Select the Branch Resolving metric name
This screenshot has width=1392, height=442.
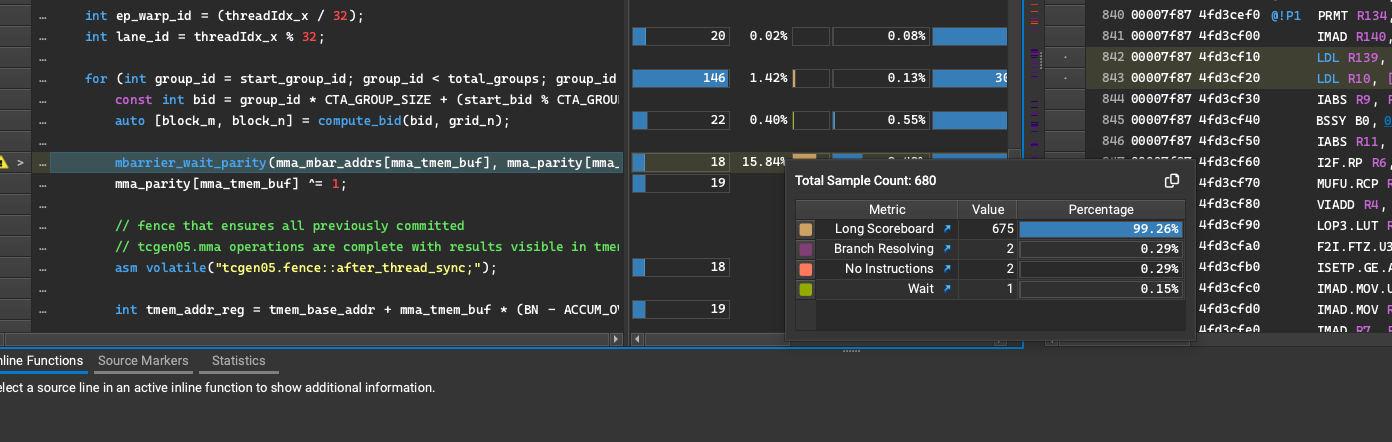[x=883, y=249]
